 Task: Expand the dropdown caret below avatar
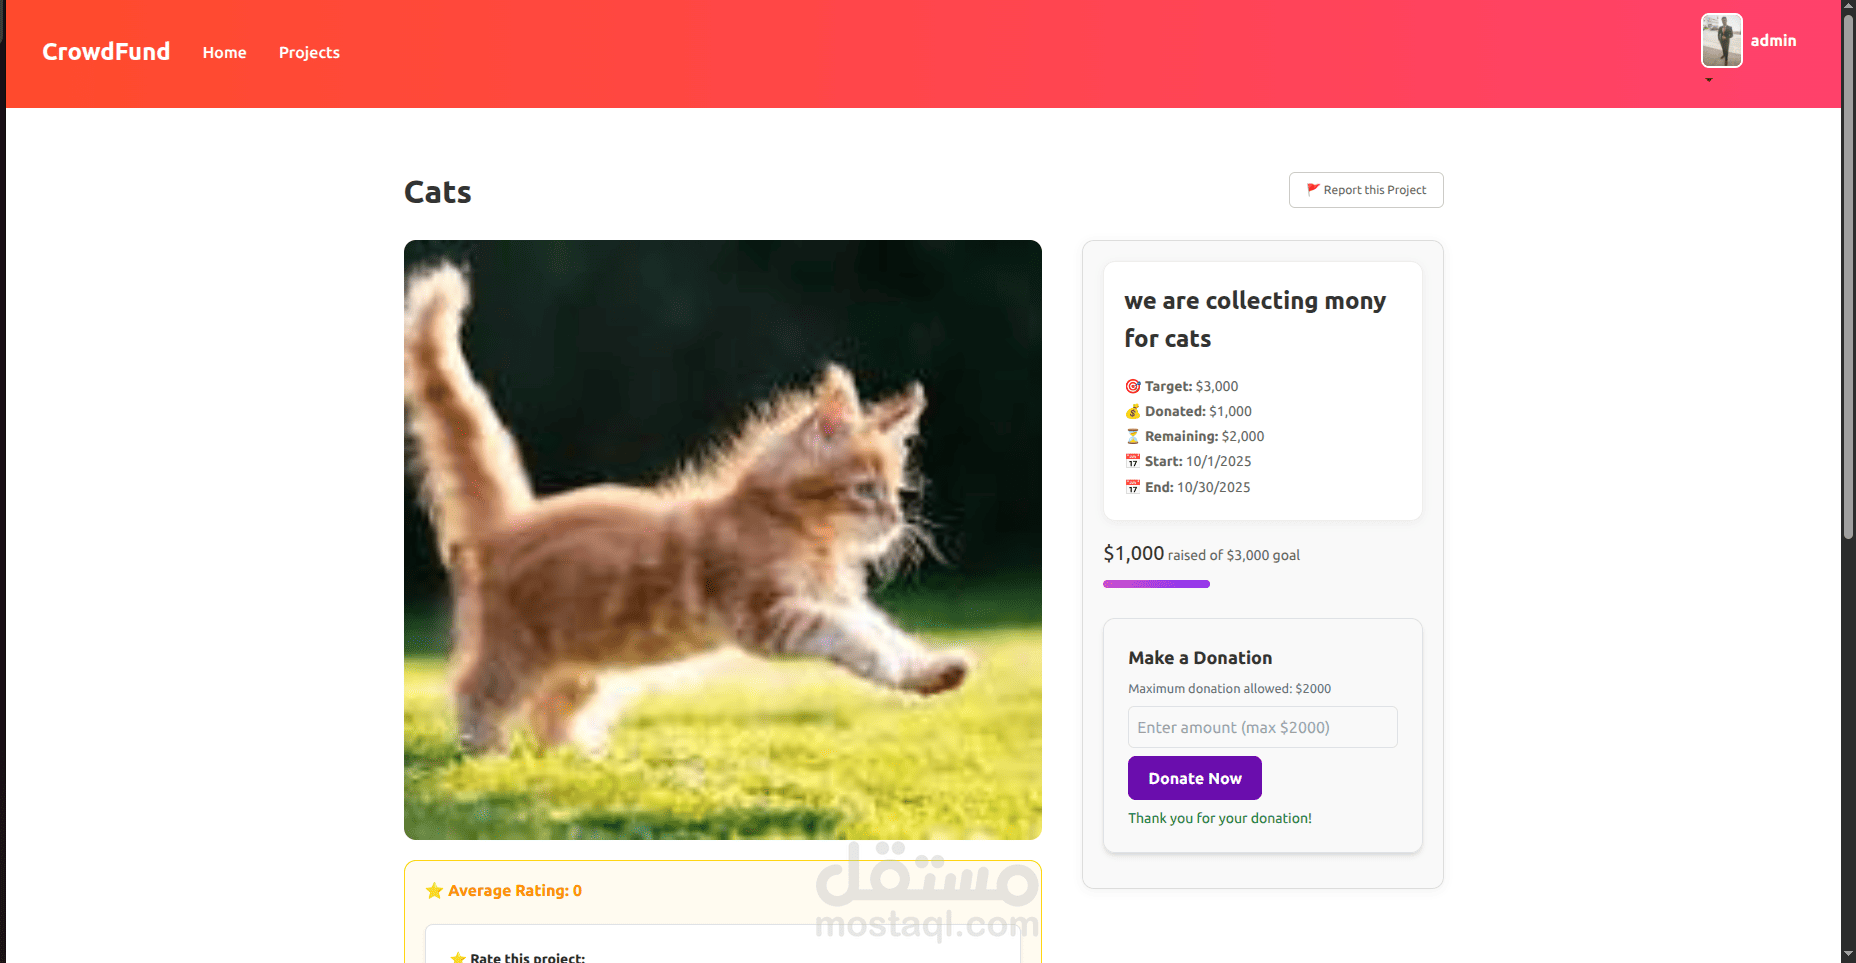point(1709,80)
